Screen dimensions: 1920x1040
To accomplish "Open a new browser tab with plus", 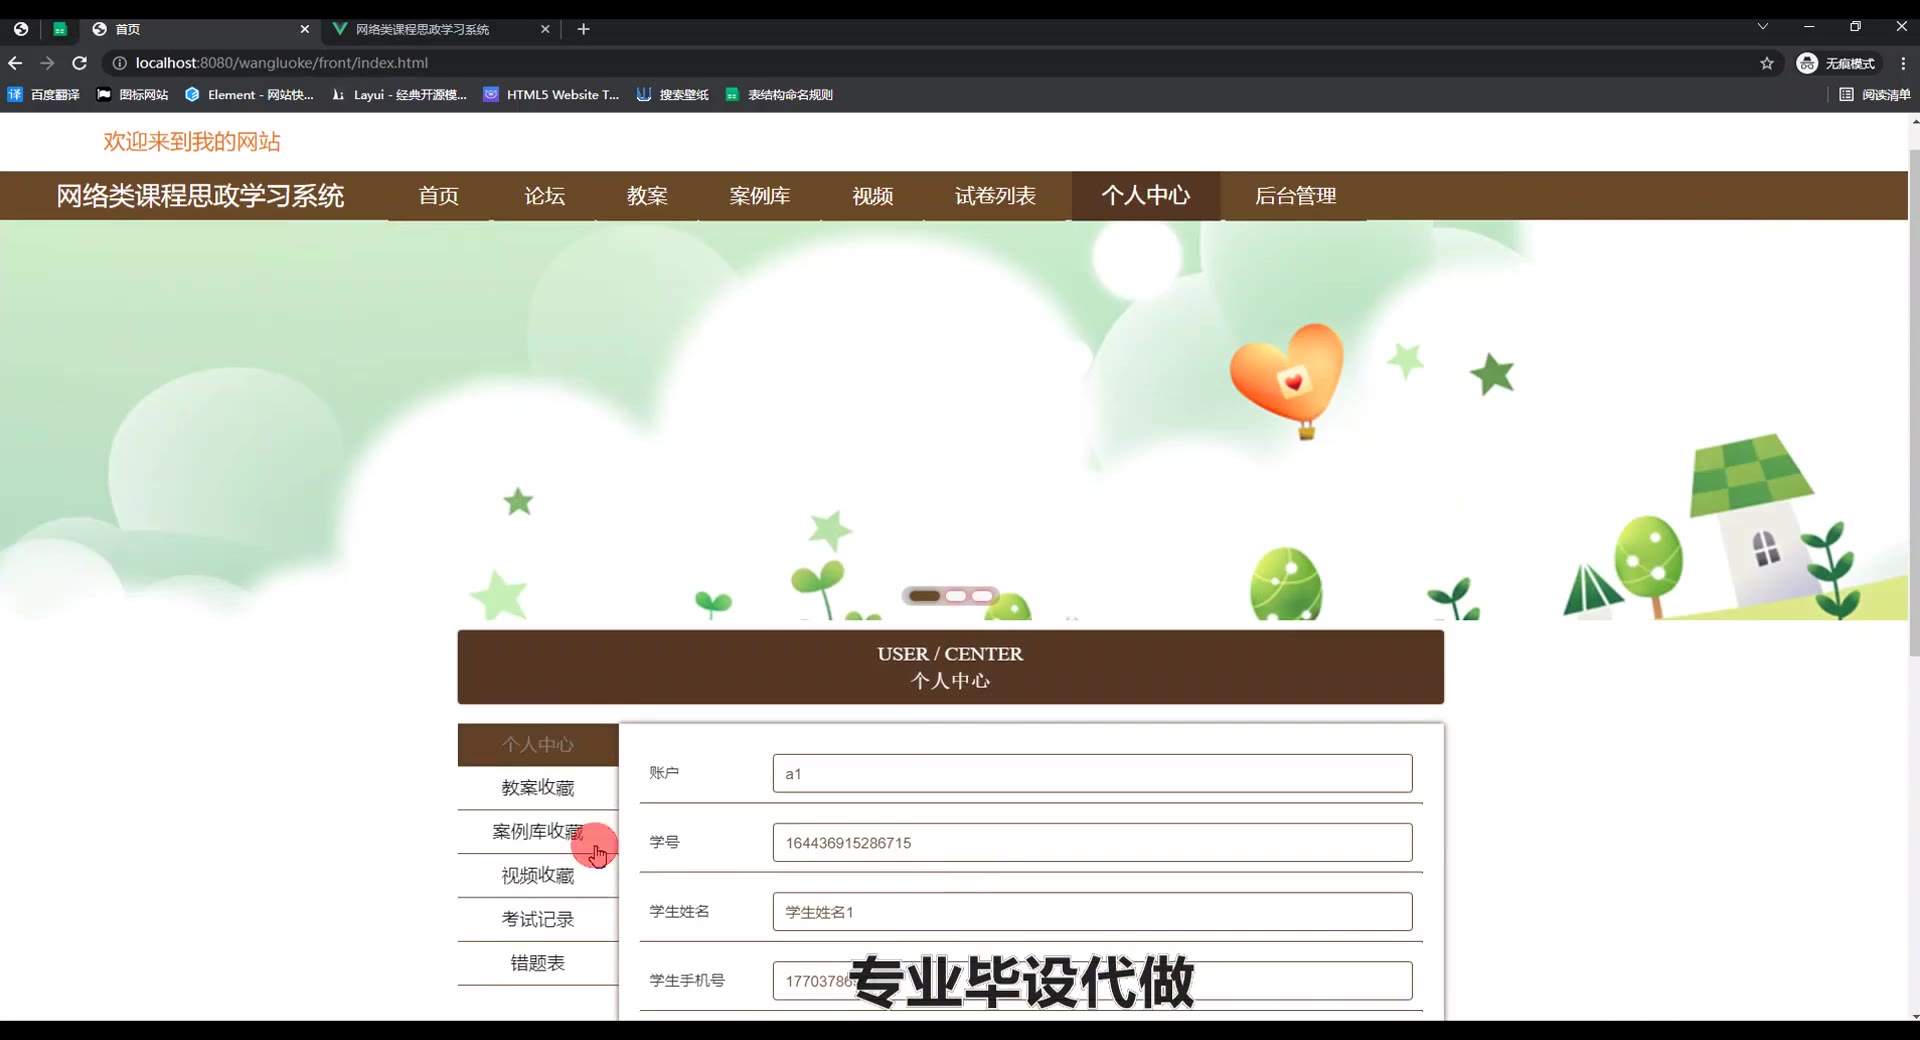I will [x=584, y=29].
